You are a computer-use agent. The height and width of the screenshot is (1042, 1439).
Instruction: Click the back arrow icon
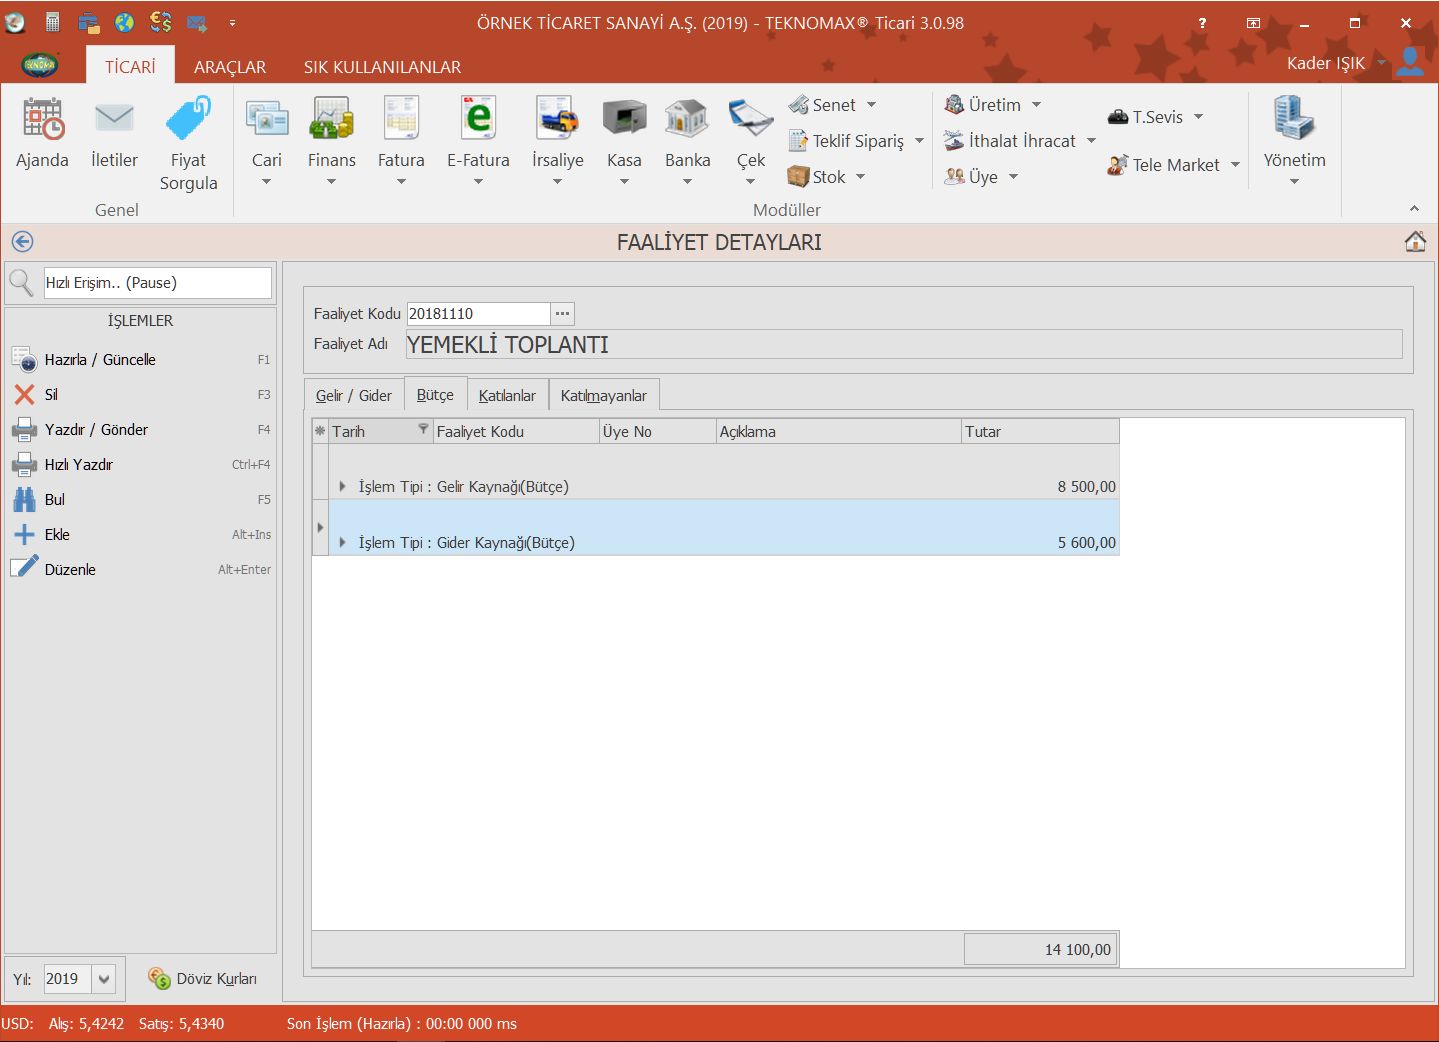22,242
